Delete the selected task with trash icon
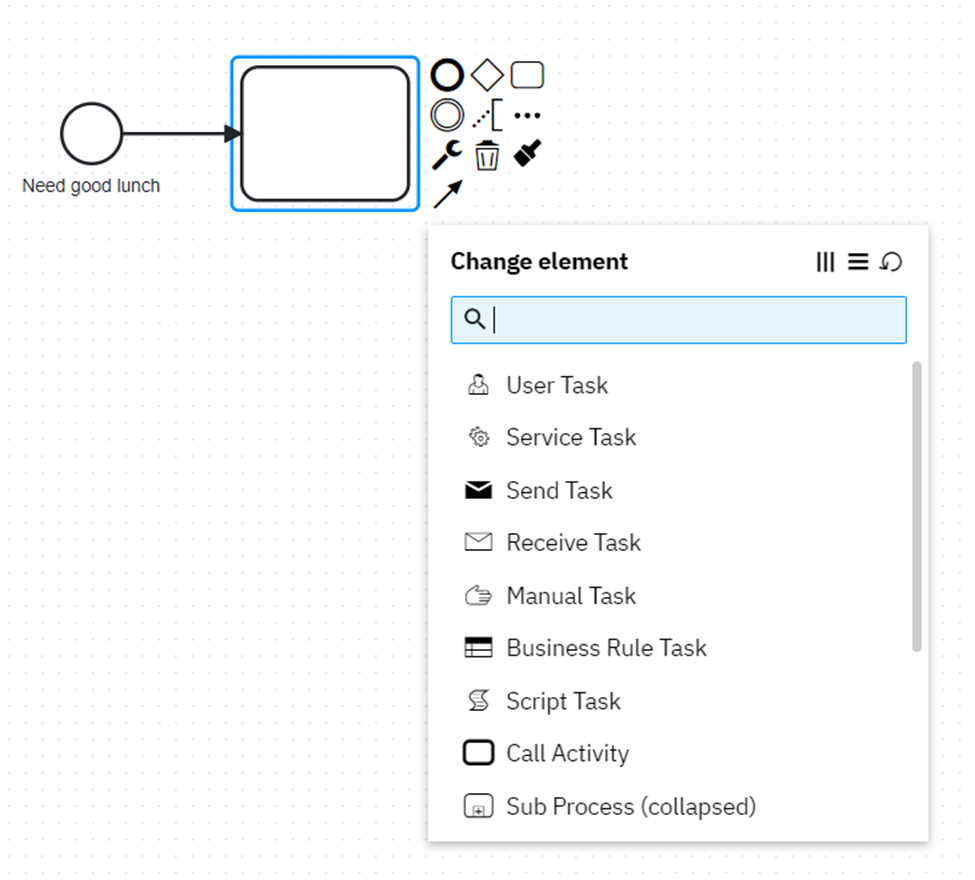This screenshot has height=880, width=975. click(487, 155)
